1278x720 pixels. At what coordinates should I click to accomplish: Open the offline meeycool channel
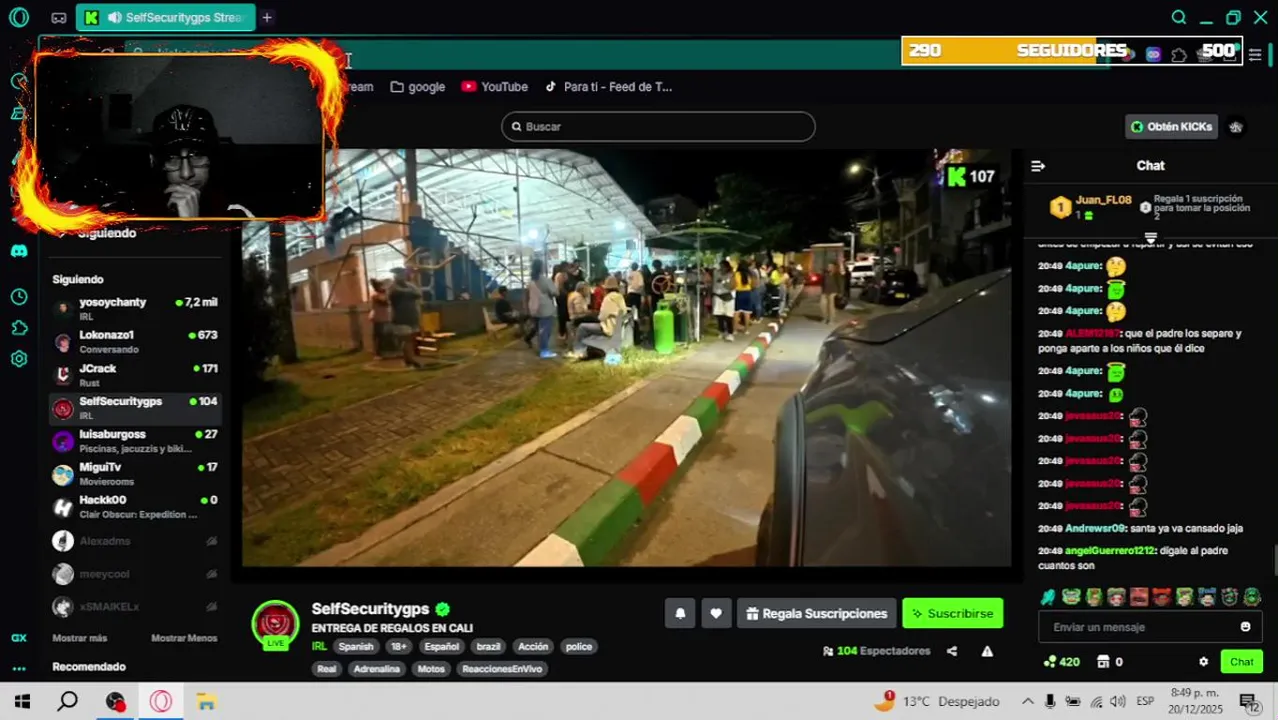pos(135,574)
